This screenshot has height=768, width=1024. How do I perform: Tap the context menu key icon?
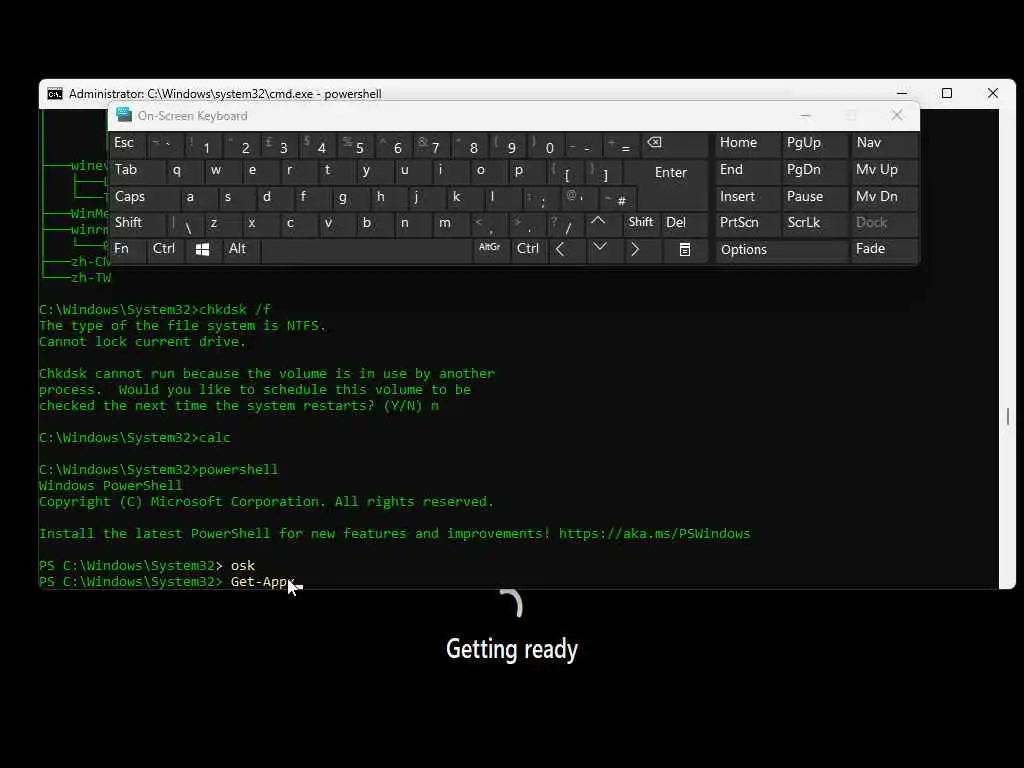[684, 249]
